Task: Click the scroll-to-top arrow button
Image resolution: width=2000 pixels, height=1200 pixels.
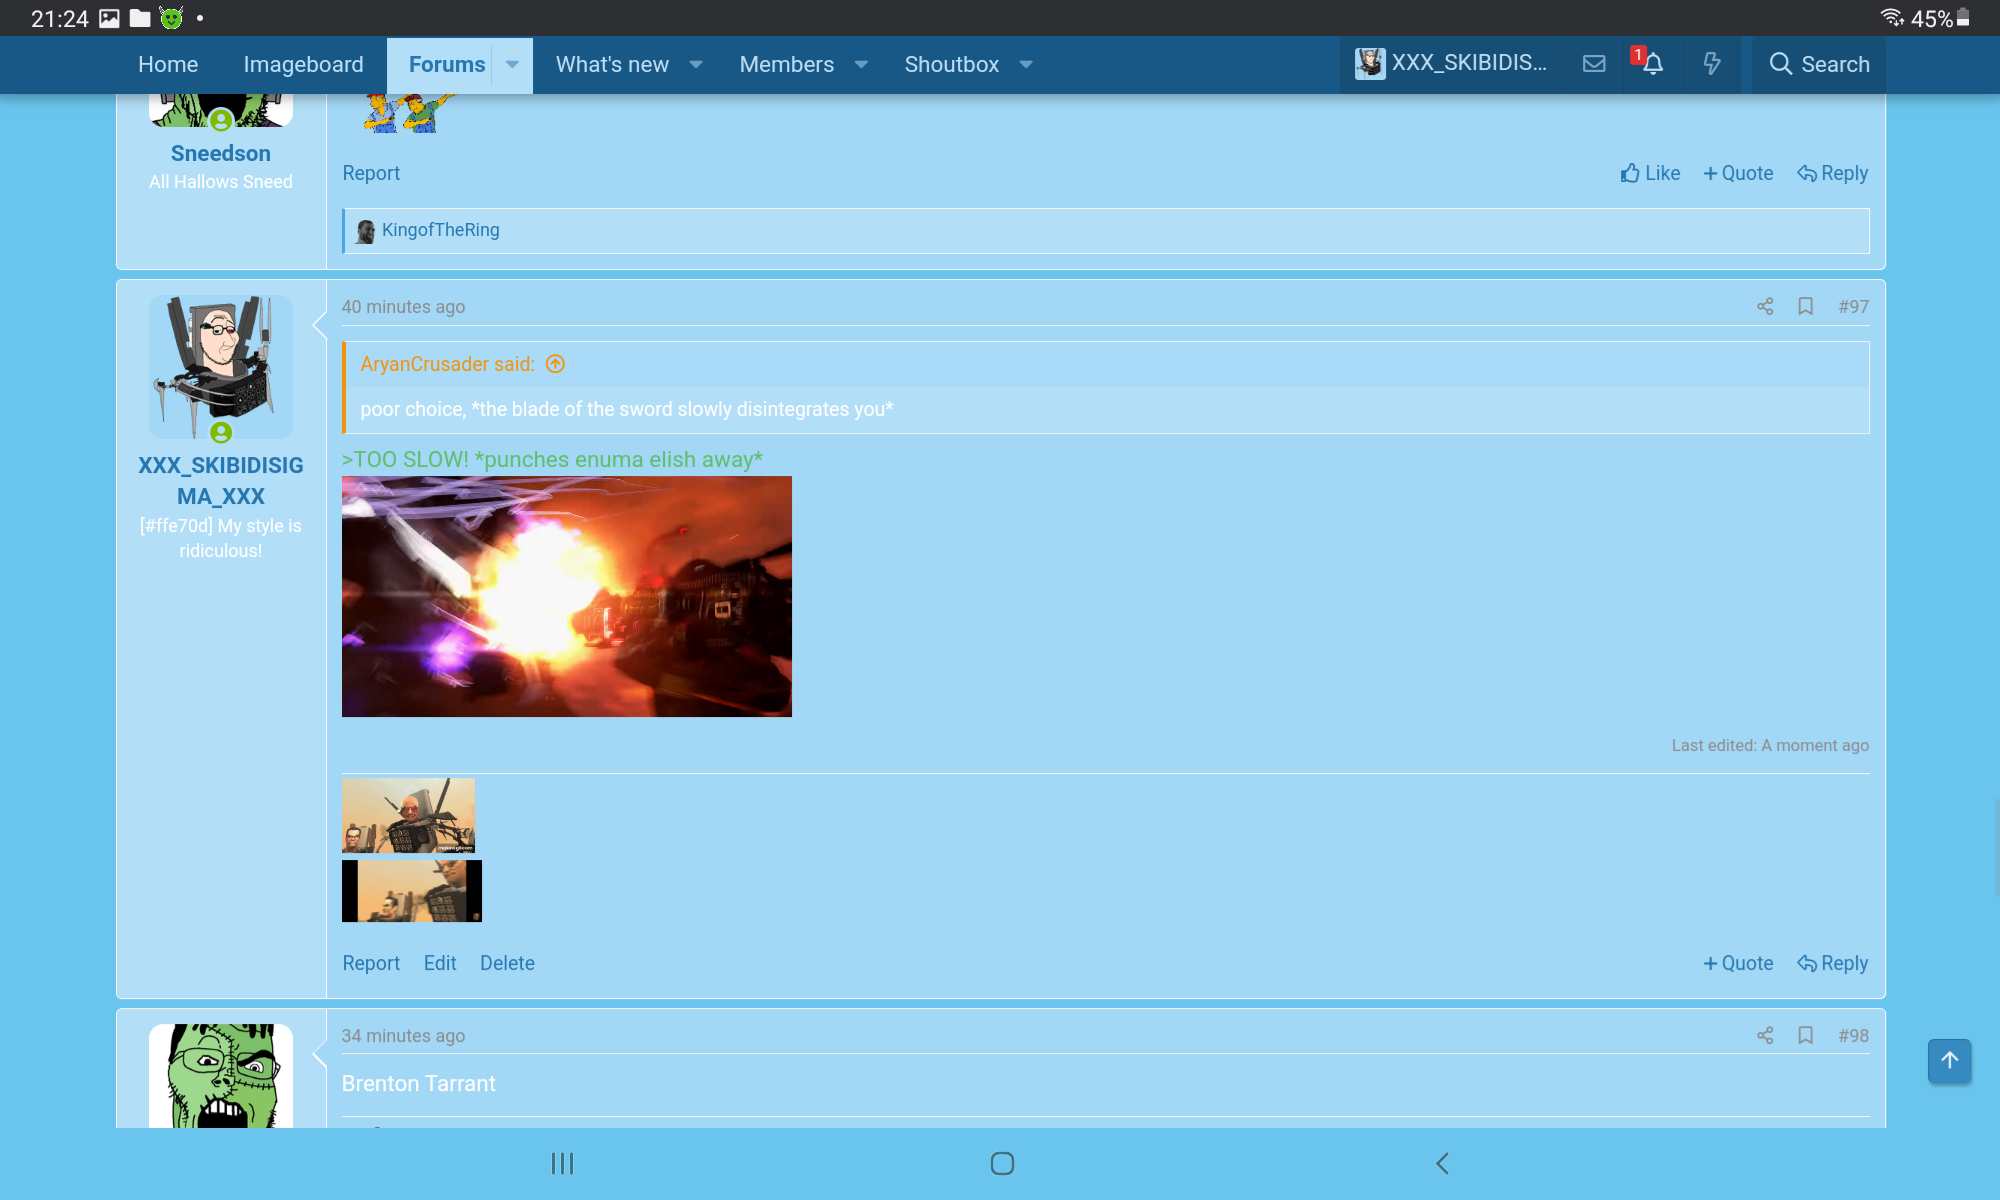Action: (x=1949, y=1060)
